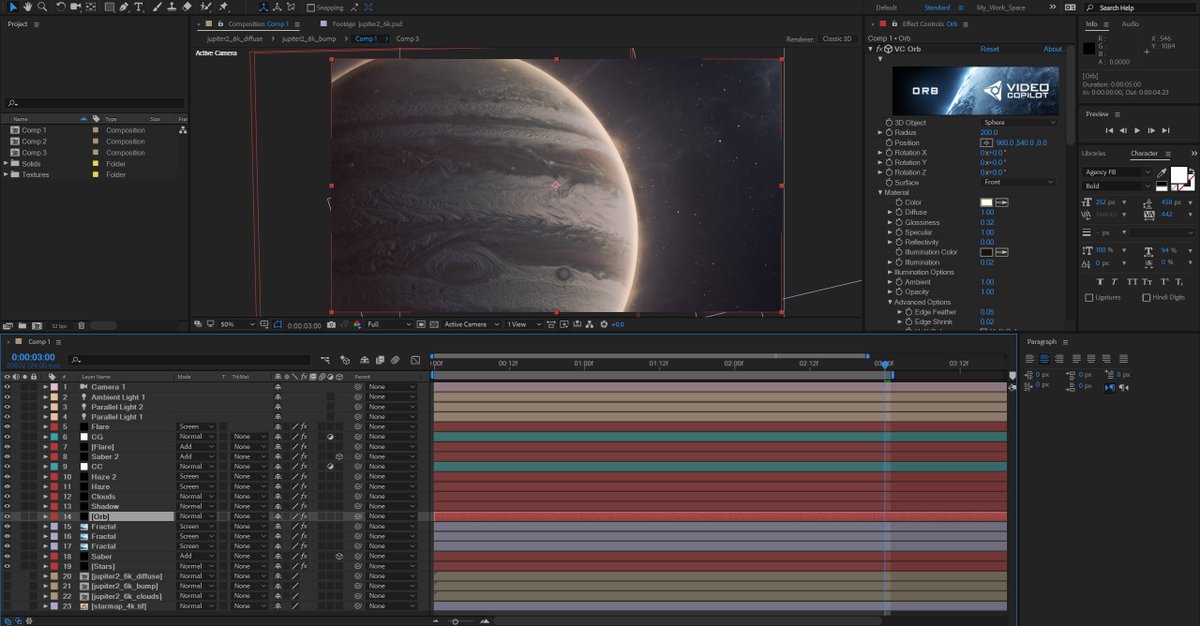Switch to the Standard workspace
The height and width of the screenshot is (626, 1200).
click(x=937, y=7)
